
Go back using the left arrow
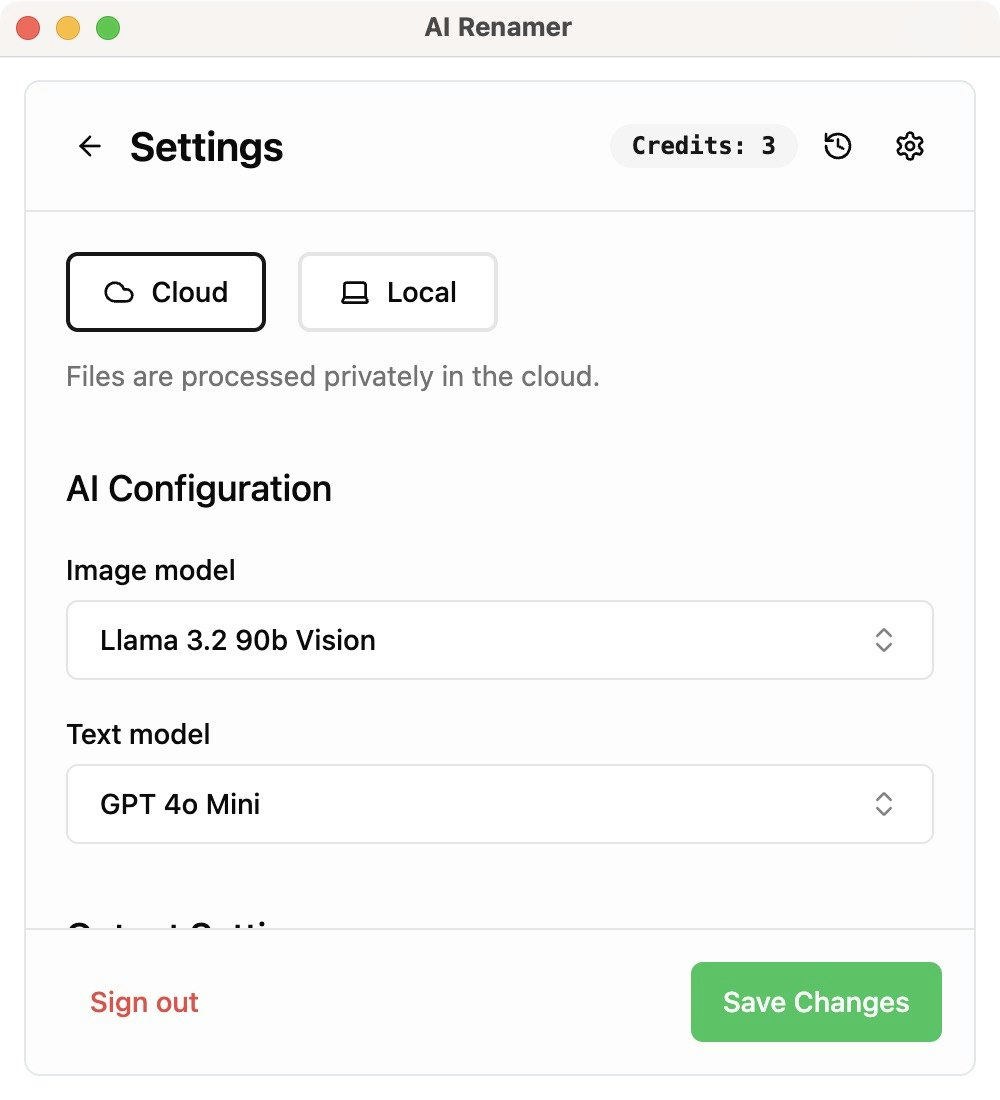[90, 147]
